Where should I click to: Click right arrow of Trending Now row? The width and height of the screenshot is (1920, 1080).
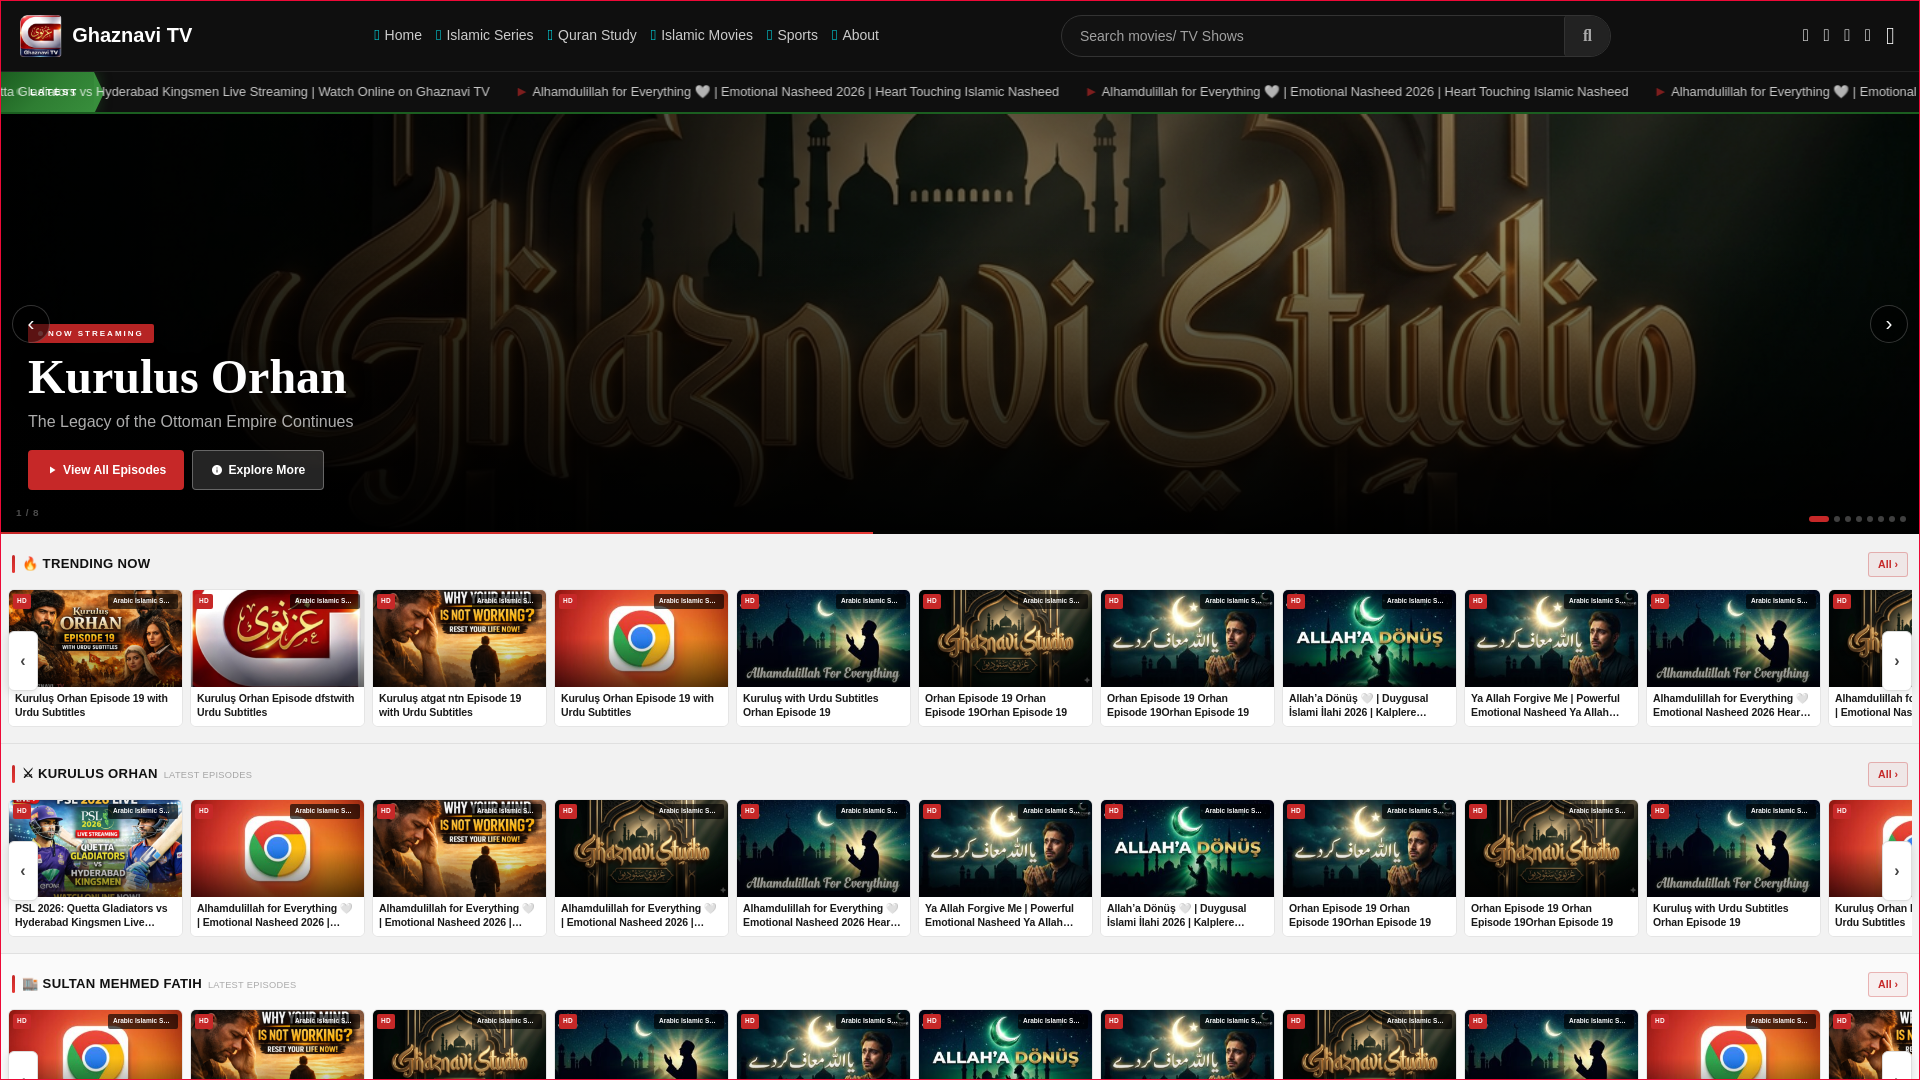pos(1896,660)
